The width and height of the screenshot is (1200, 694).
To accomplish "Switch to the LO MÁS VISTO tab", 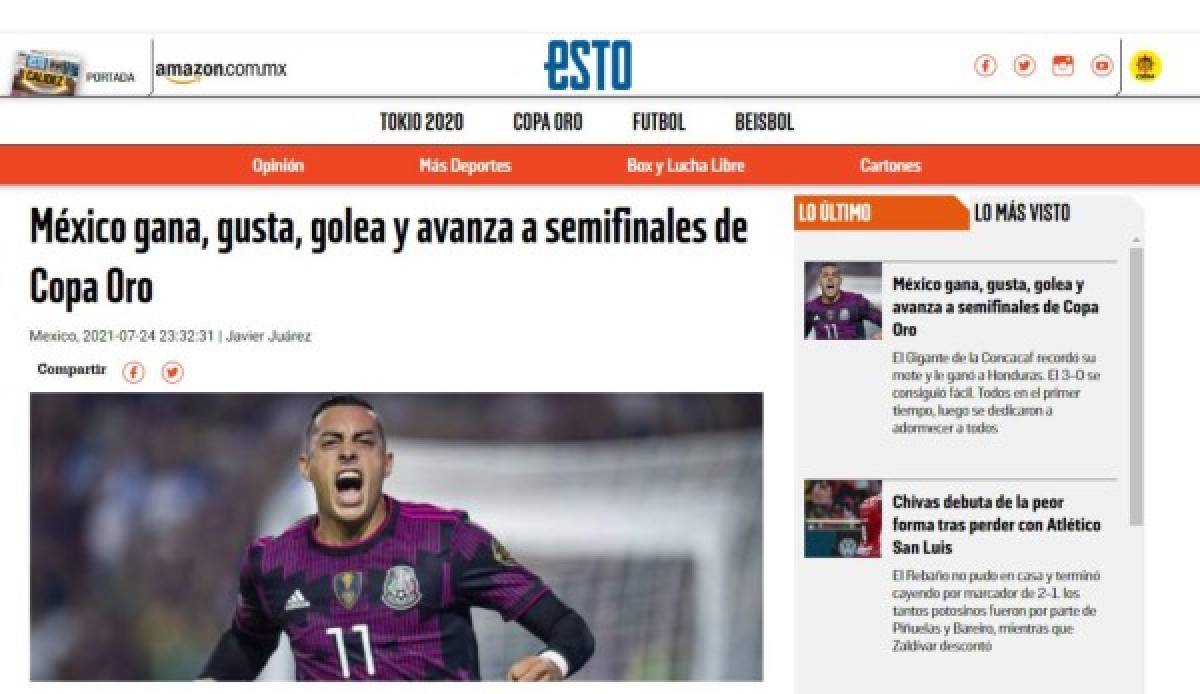I will click(x=1022, y=212).
